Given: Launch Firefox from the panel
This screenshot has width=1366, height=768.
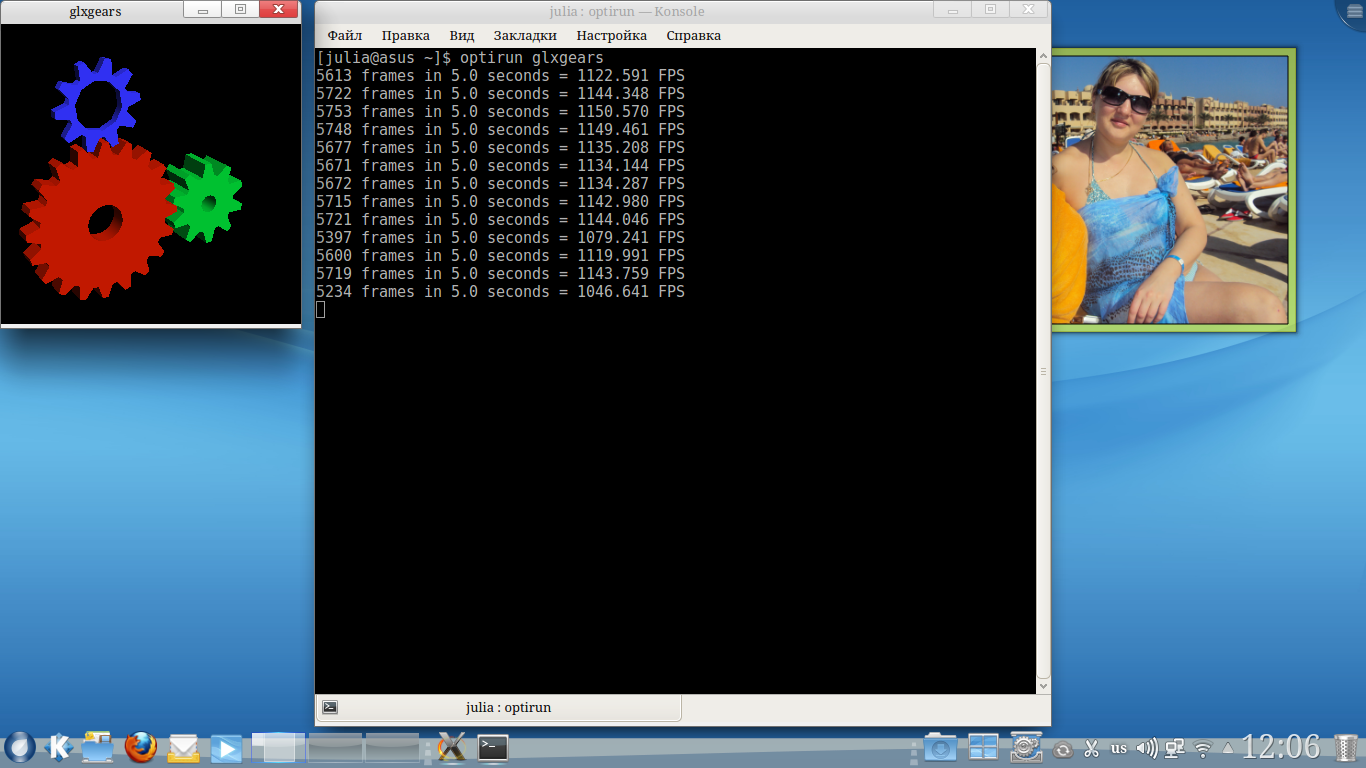Looking at the screenshot, I should point(141,746).
